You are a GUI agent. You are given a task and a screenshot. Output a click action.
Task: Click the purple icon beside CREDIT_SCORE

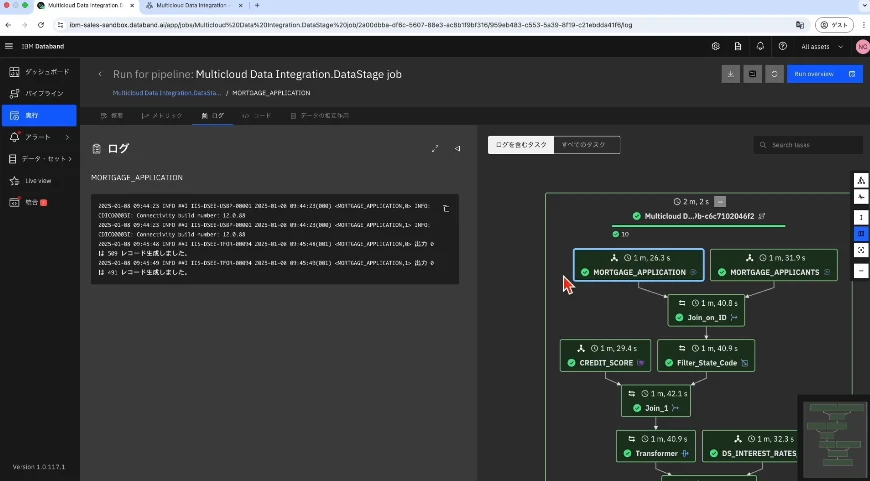(x=640, y=363)
